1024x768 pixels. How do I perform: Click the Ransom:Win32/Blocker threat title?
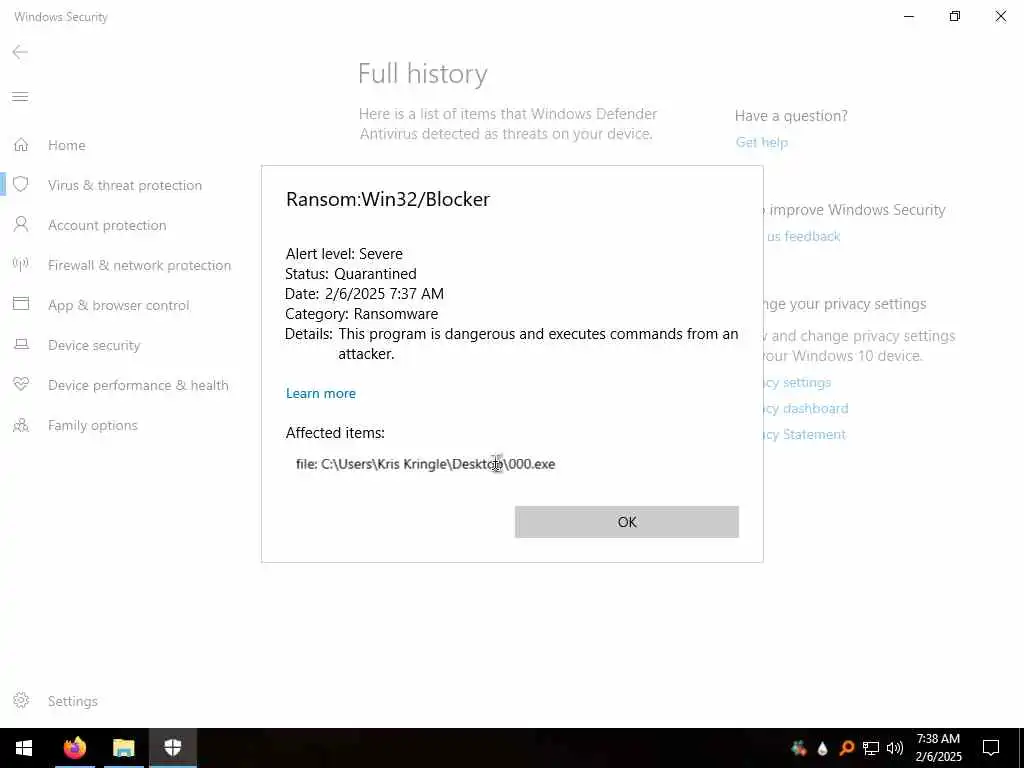click(388, 199)
